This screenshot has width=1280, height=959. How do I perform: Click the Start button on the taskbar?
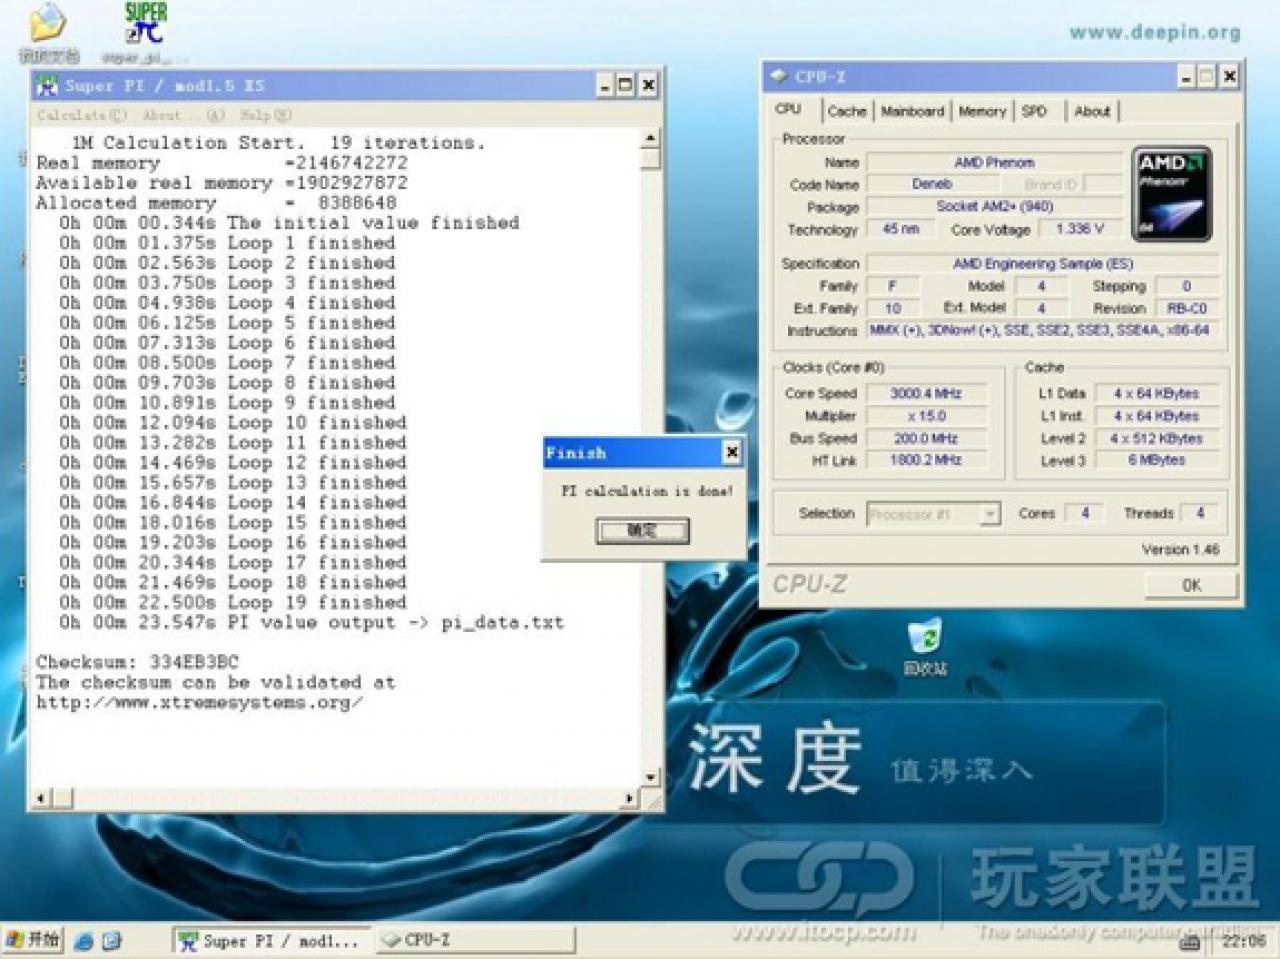[33, 940]
